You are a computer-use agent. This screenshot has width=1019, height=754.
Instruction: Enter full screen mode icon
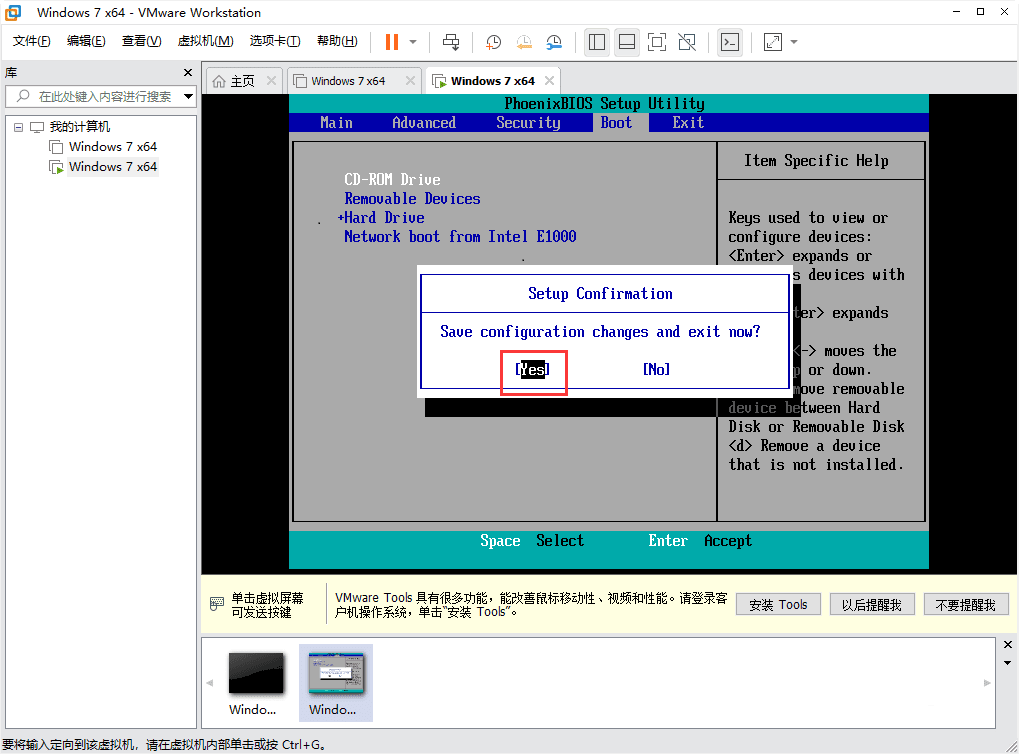[657, 42]
